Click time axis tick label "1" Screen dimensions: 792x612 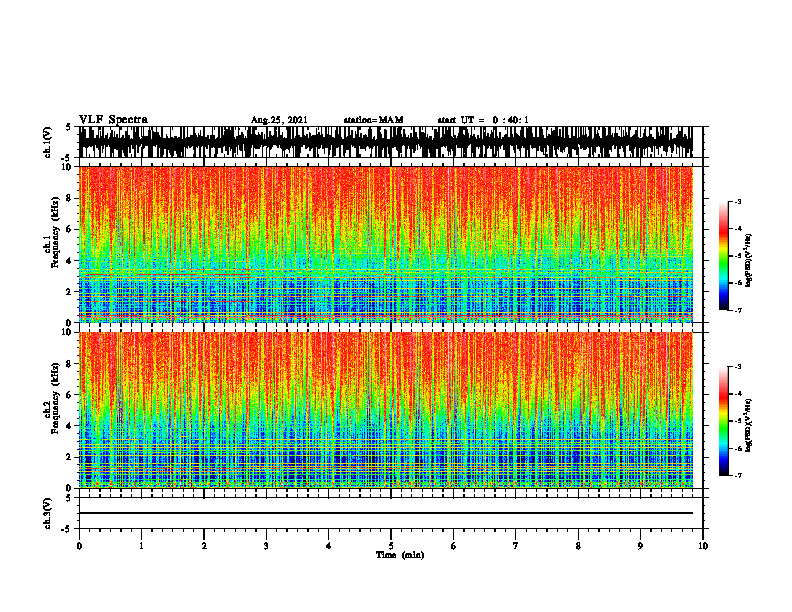pos(141,546)
